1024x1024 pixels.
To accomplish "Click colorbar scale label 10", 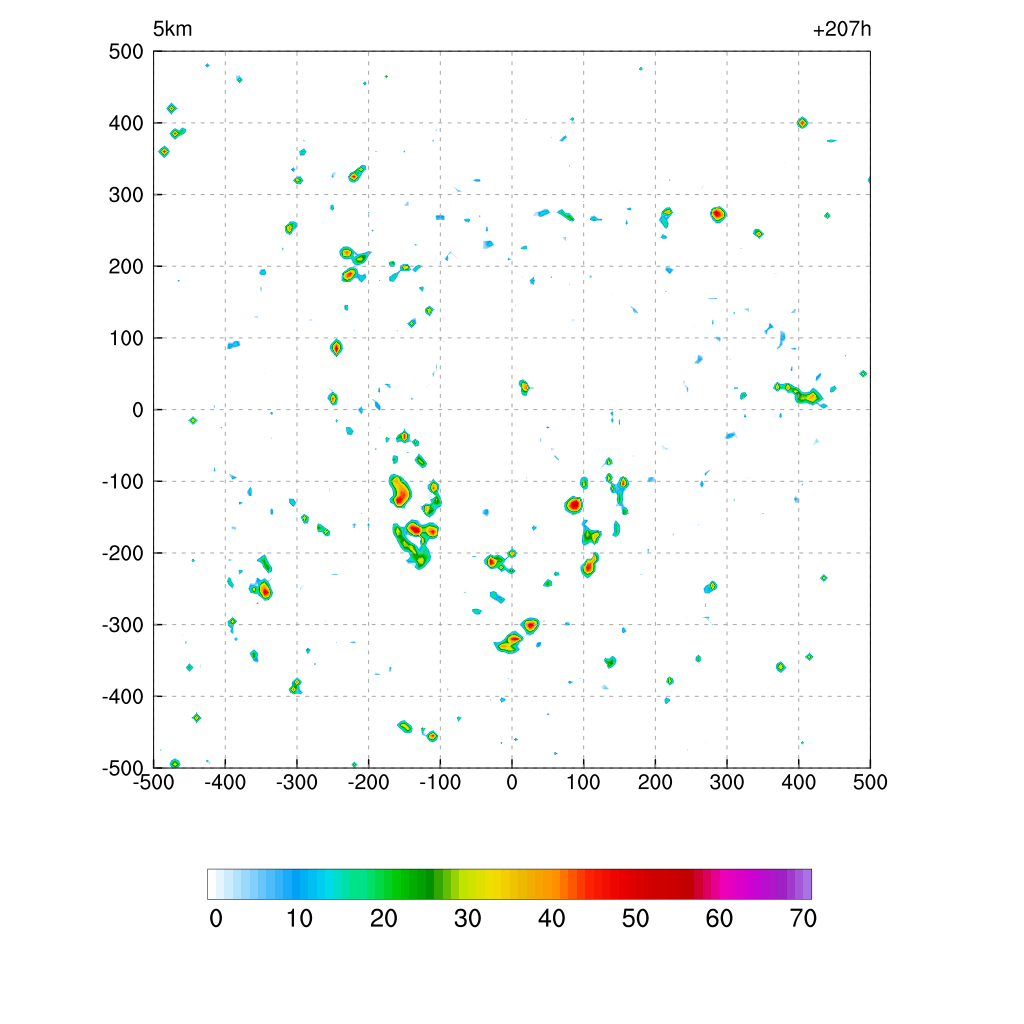I will pyautogui.click(x=300, y=919).
